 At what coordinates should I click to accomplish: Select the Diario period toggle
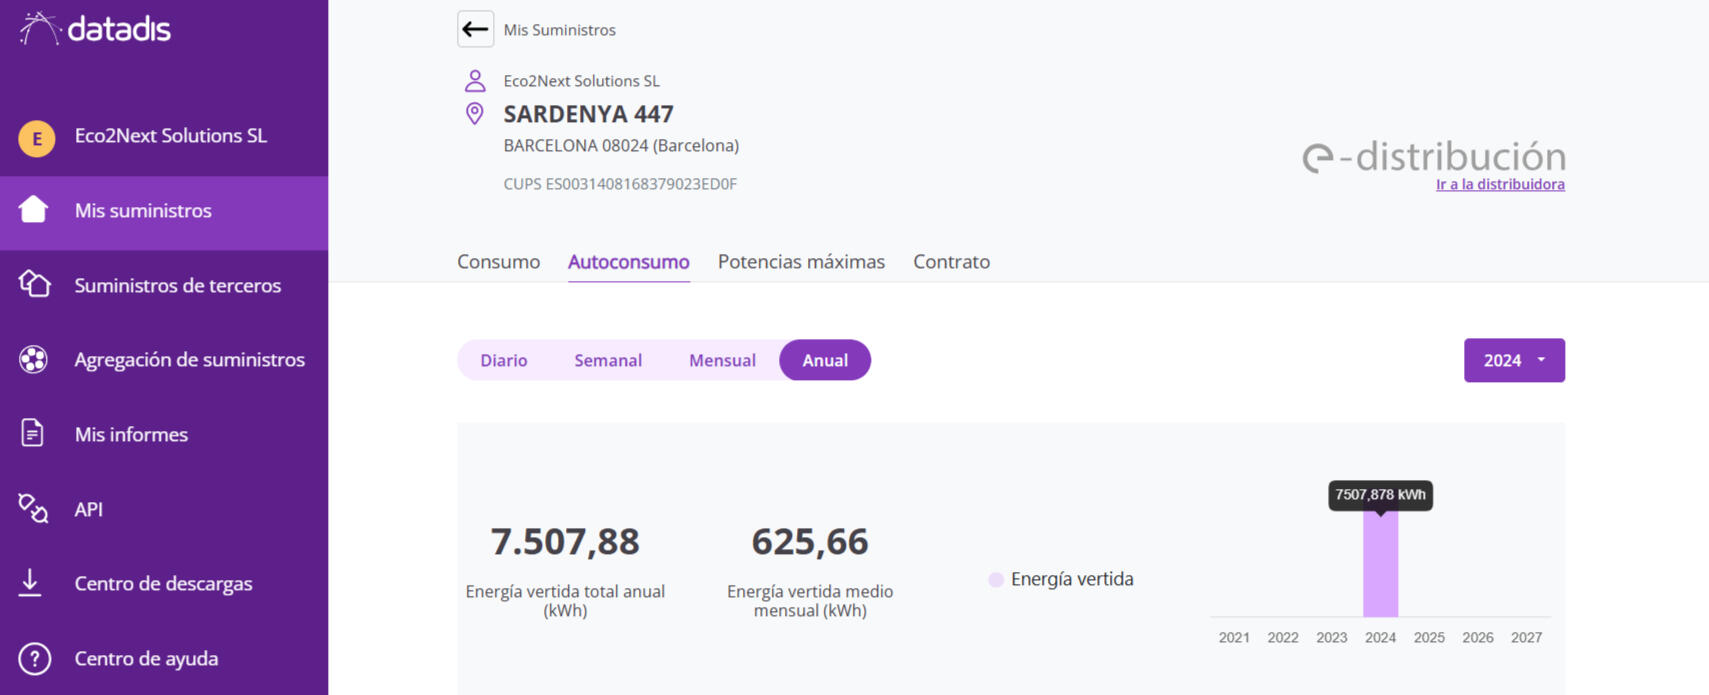click(x=503, y=360)
